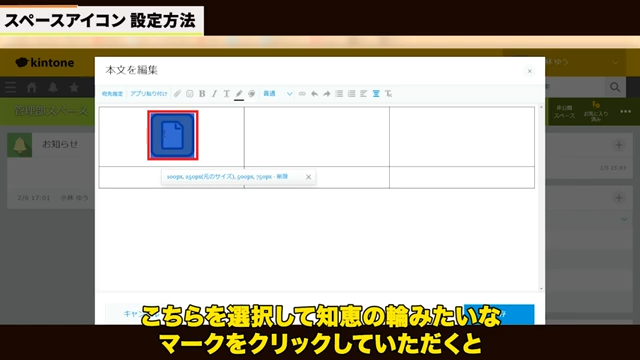The height and width of the screenshot is (360, 640).
Task: Expand the user account dropdown chevron
Action: point(615,62)
